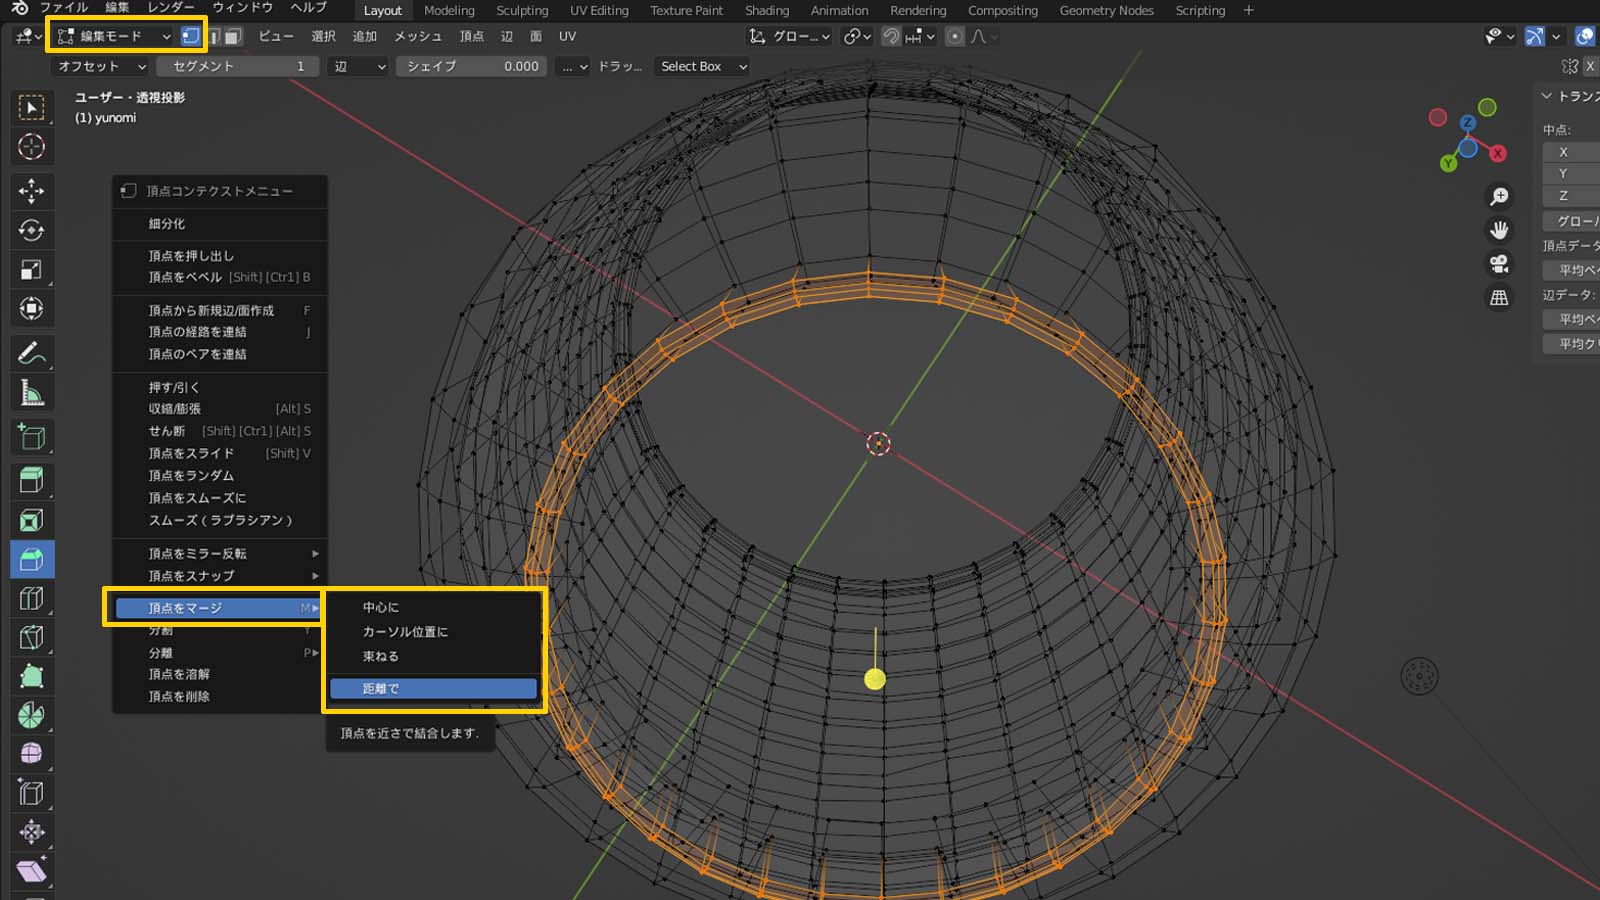This screenshot has height=900, width=1600.
Task: Open the Select Box drag dropdown
Action: [703, 66]
